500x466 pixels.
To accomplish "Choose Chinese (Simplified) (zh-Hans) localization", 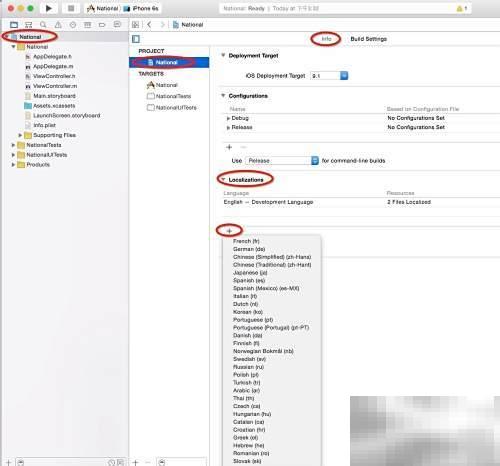I will pos(272,257).
